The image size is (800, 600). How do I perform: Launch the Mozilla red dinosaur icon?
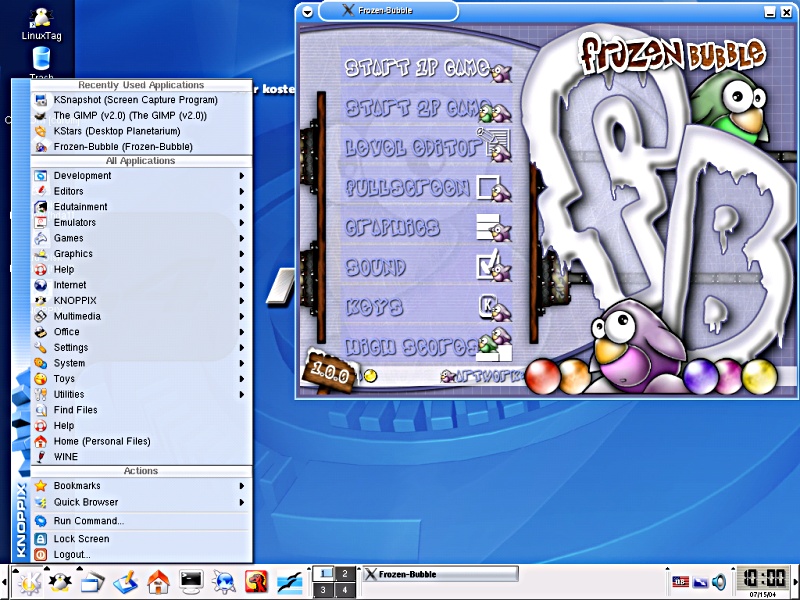coord(257,582)
